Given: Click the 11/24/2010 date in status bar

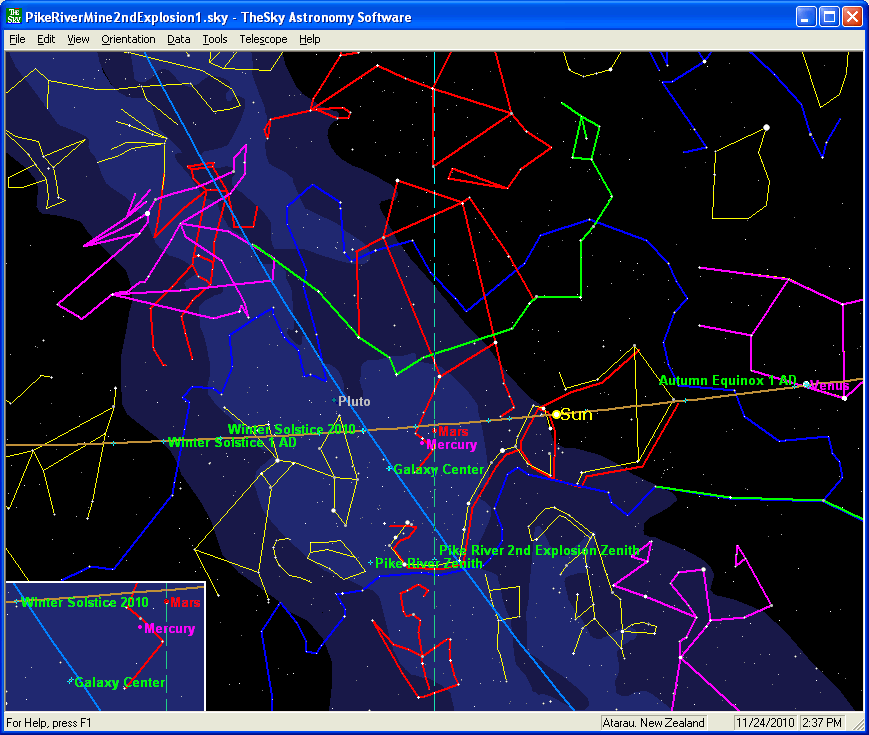Looking at the screenshot, I should pyautogui.click(x=764, y=723).
